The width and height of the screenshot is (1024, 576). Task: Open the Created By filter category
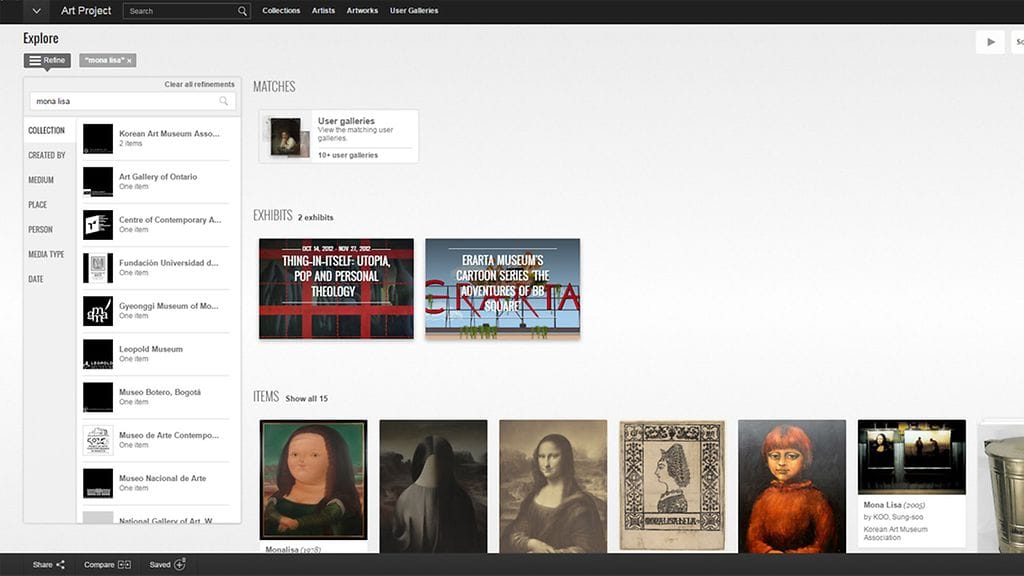[x=47, y=155]
